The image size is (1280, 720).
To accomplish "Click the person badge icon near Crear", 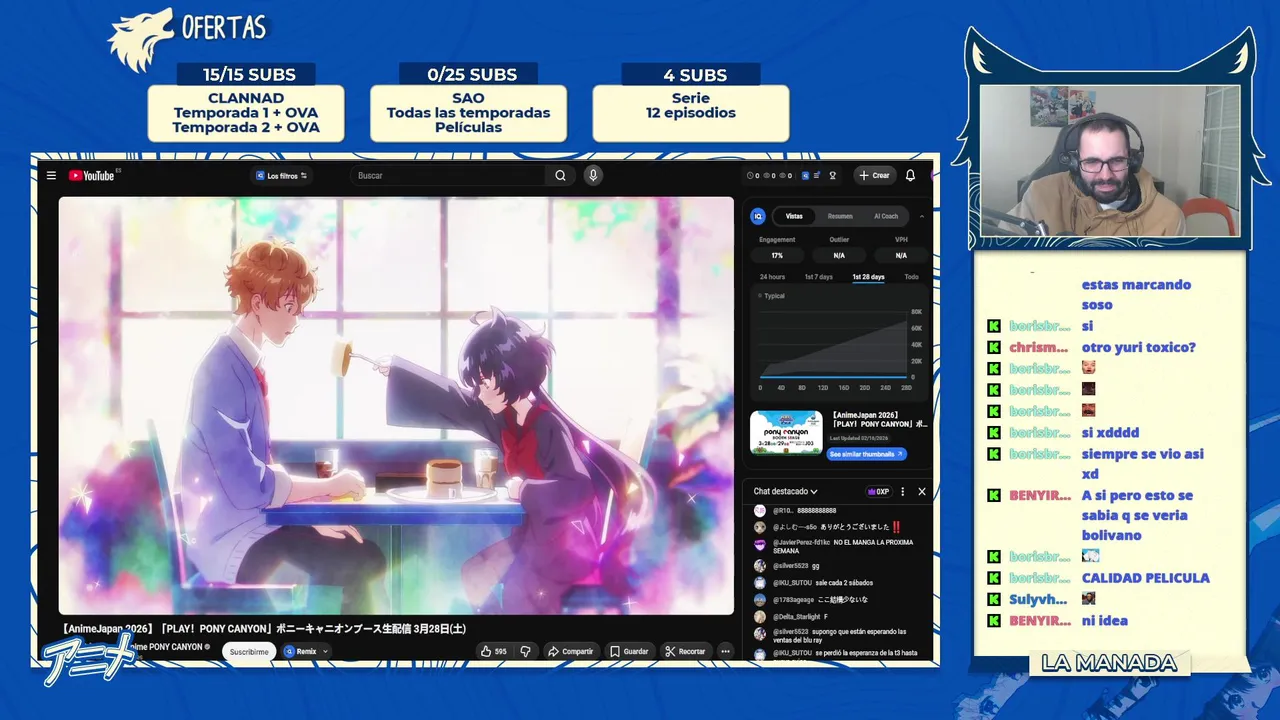I will click(x=832, y=175).
